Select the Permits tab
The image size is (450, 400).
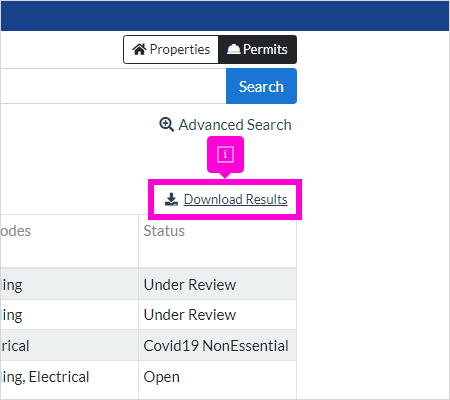pyautogui.click(x=257, y=49)
